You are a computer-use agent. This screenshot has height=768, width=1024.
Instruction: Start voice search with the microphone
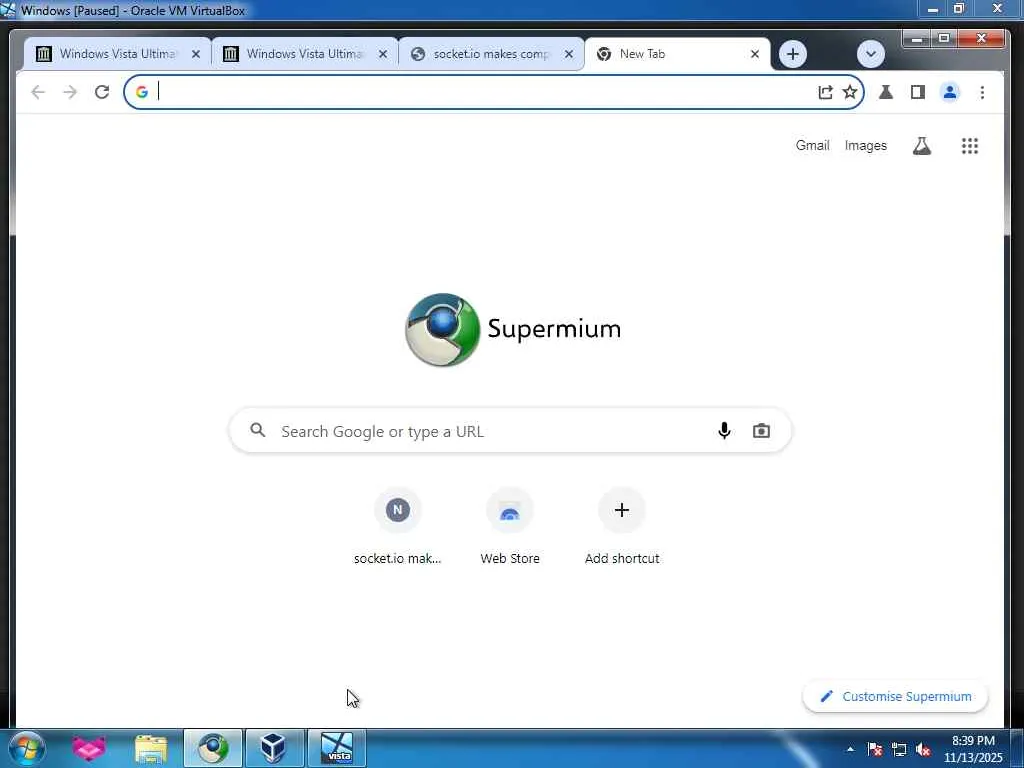pyautogui.click(x=724, y=430)
